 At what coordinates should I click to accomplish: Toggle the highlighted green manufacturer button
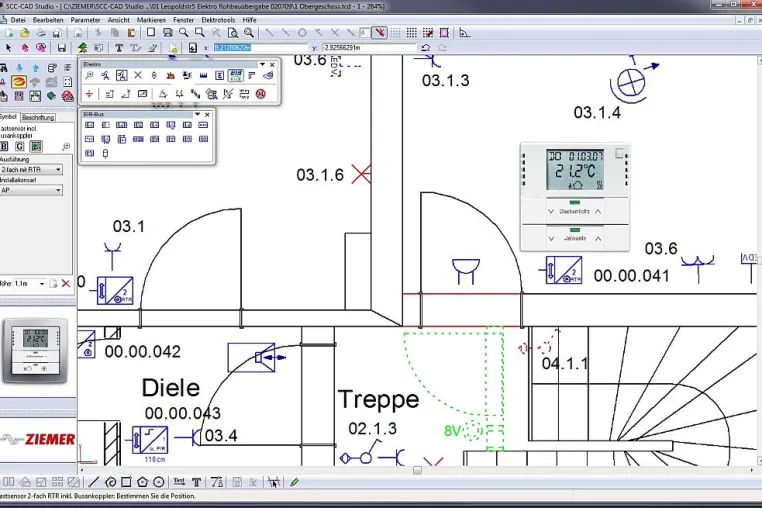pos(36,146)
